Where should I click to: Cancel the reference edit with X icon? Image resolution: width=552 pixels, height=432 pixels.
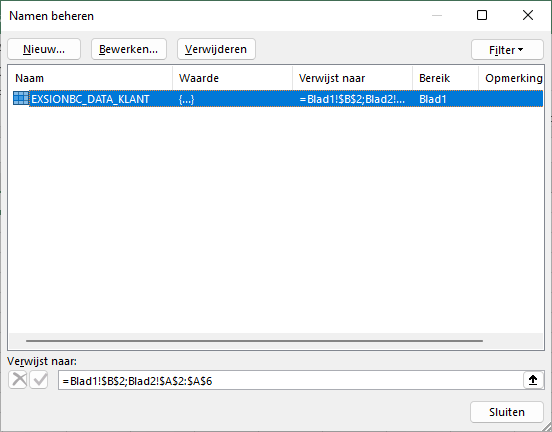(x=18, y=380)
